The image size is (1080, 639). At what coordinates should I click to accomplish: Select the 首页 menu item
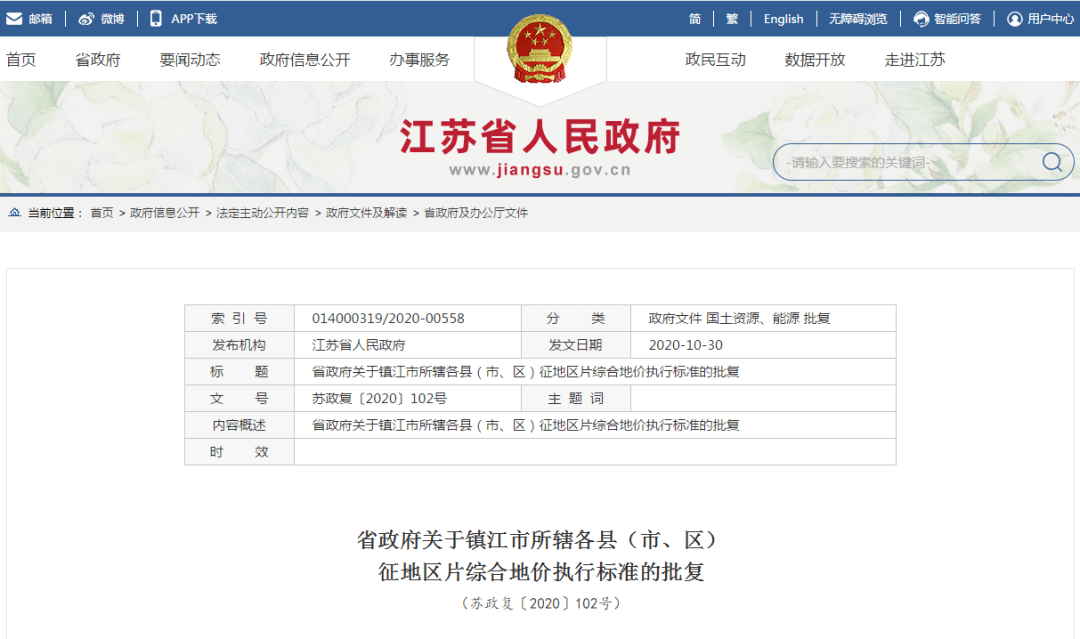22,58
